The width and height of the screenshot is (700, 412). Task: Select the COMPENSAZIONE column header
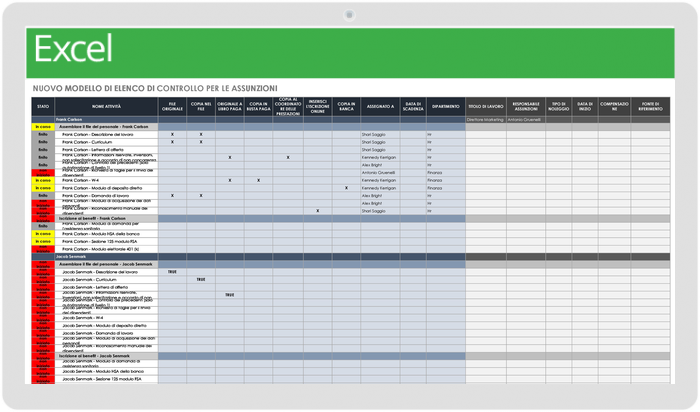pyautogui.click(x=614, y=107)
